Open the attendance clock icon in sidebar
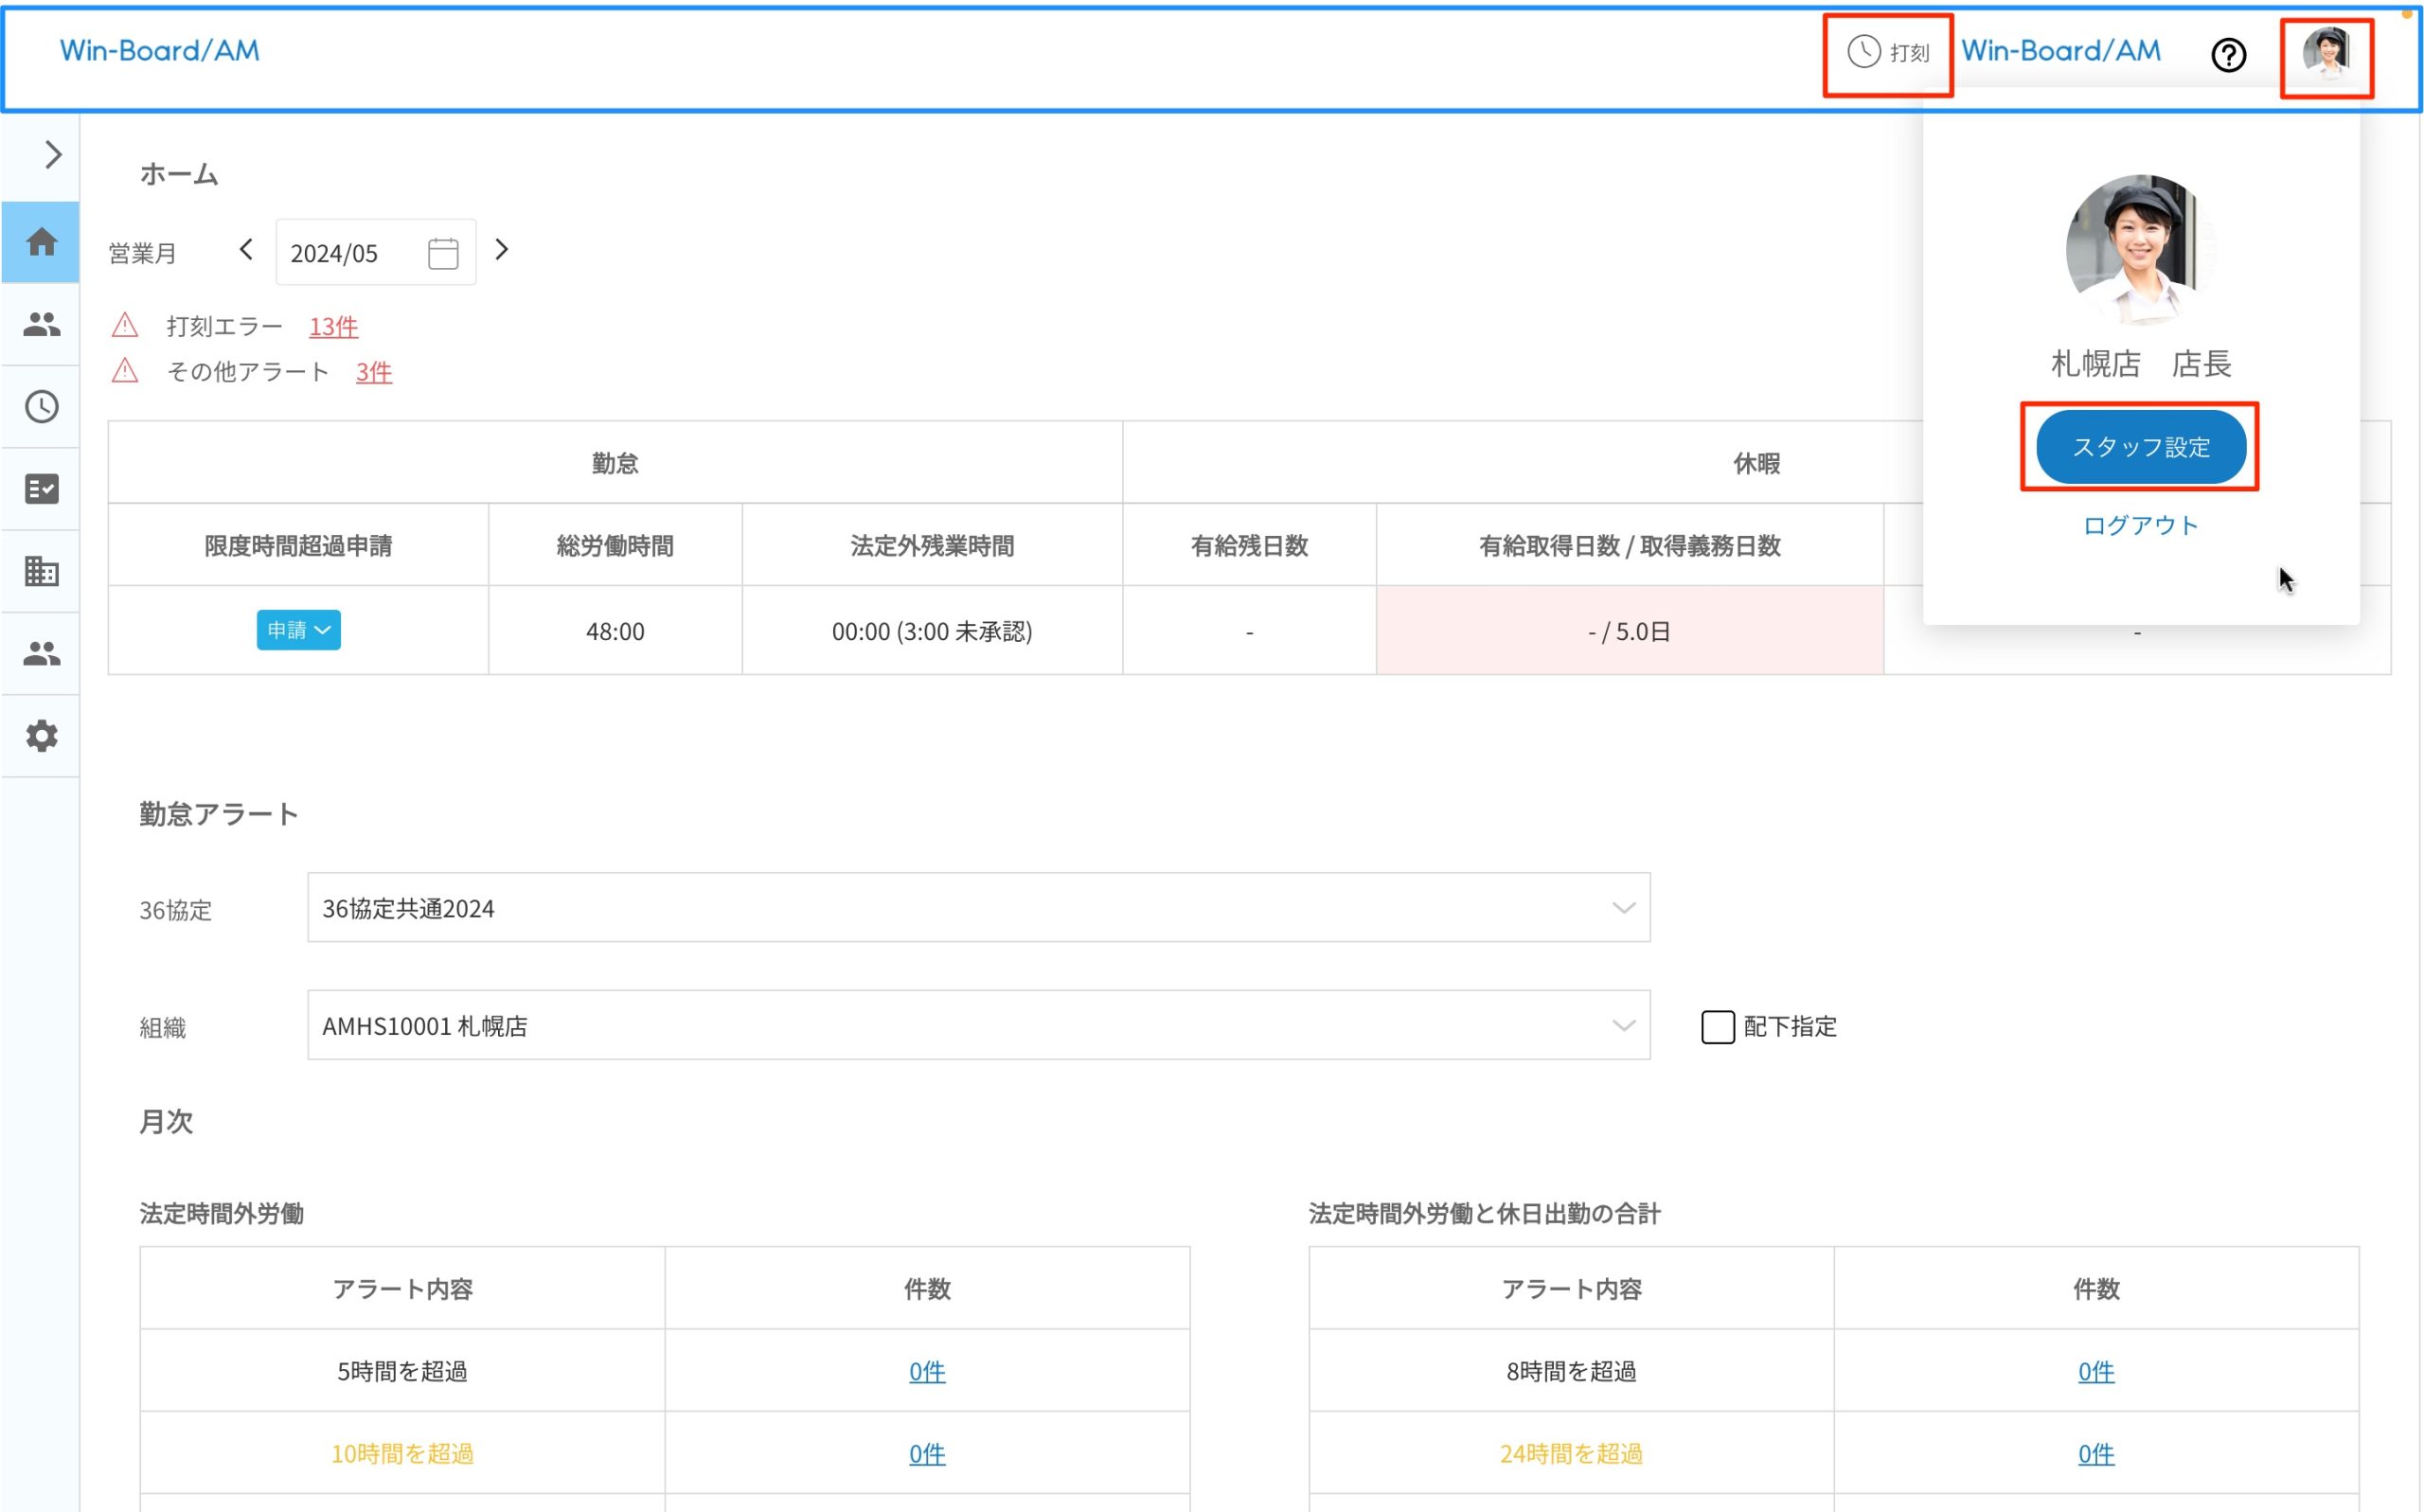Screen dimensions: 2424x1512 pos(41,406)
